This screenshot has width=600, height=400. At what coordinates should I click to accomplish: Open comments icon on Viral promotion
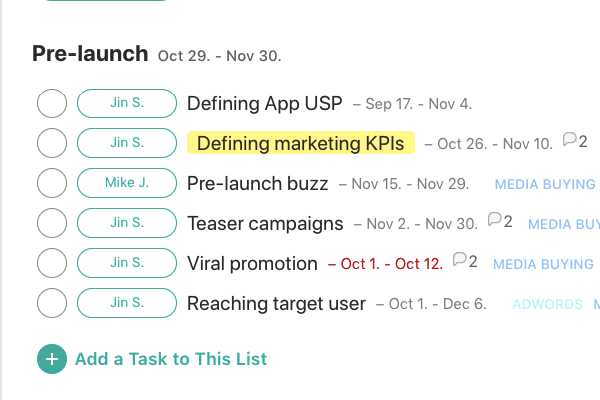click(460, 260)
